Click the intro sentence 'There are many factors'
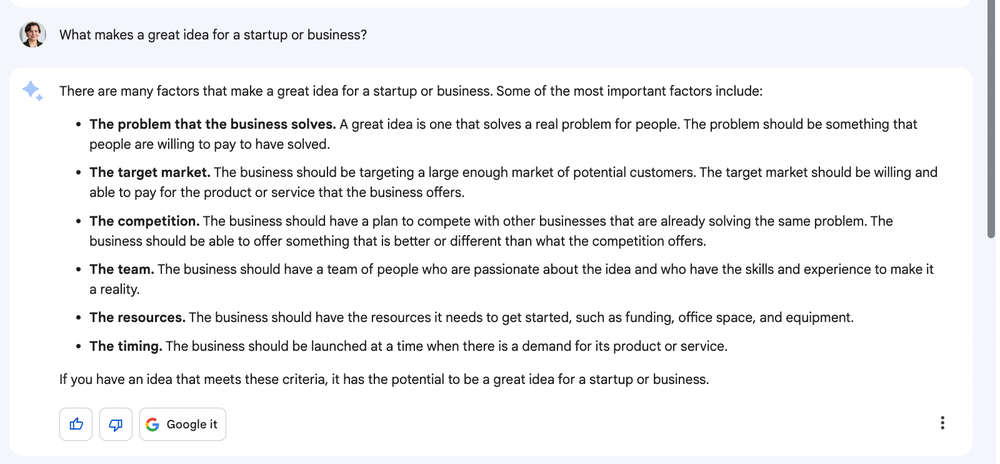Viewport: 1000px width, 464px height. pos(410,91)
